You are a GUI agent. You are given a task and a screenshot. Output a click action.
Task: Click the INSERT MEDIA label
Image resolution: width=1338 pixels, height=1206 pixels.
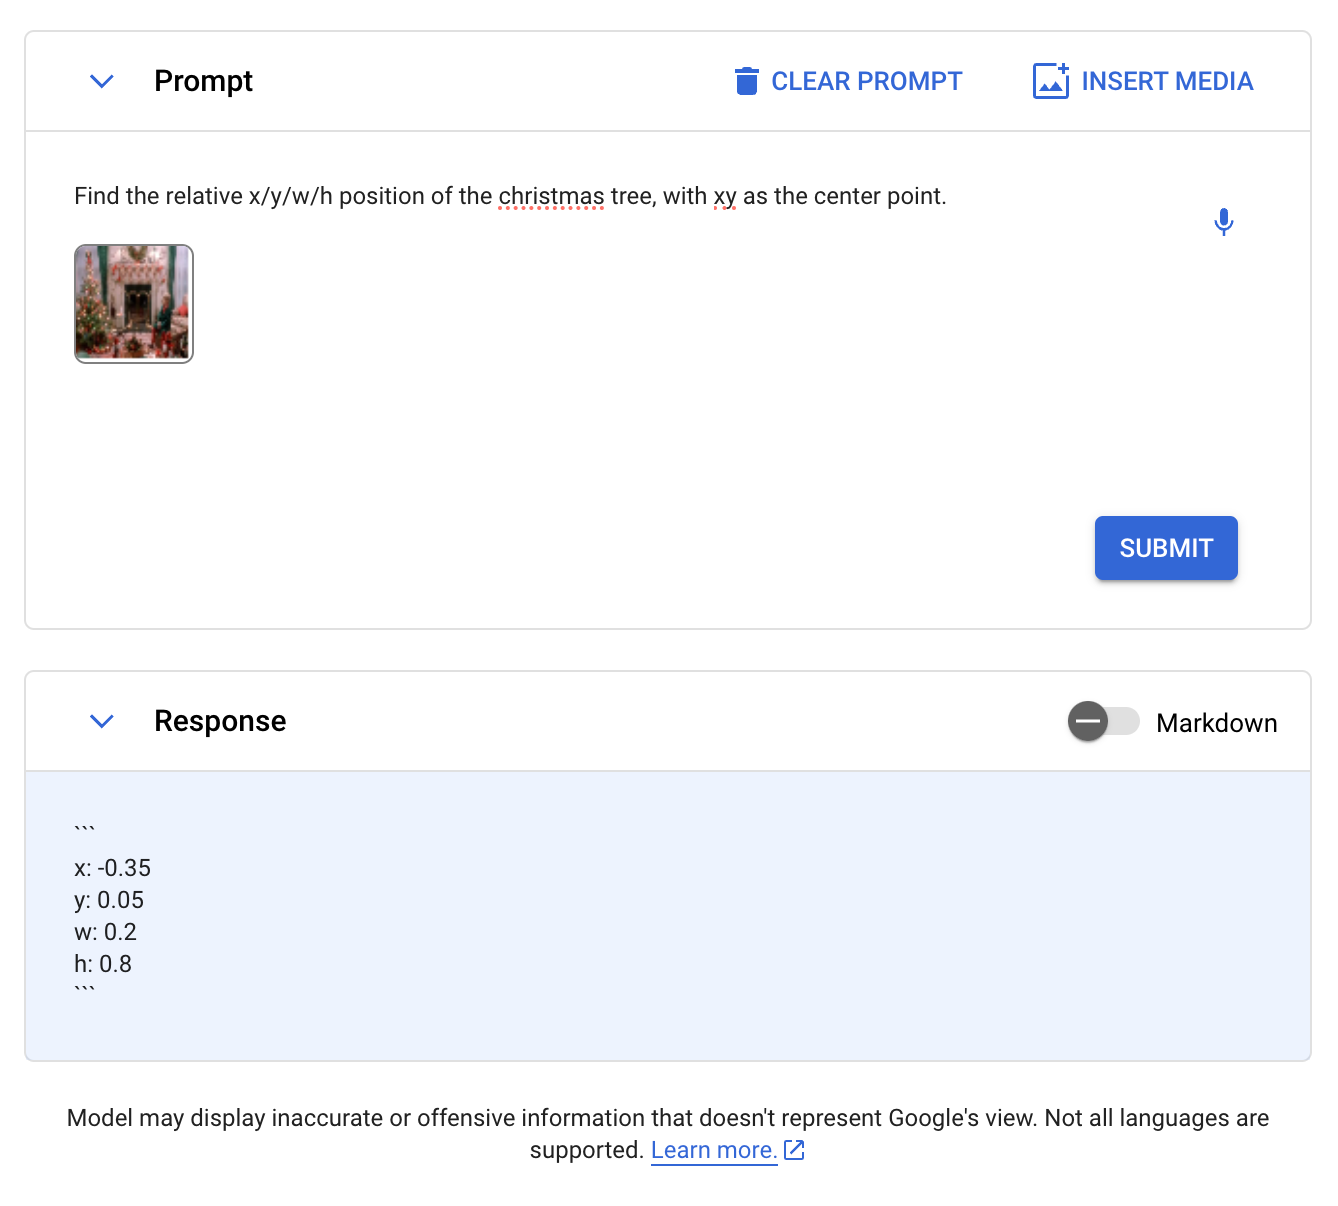tap(1167, 81)
